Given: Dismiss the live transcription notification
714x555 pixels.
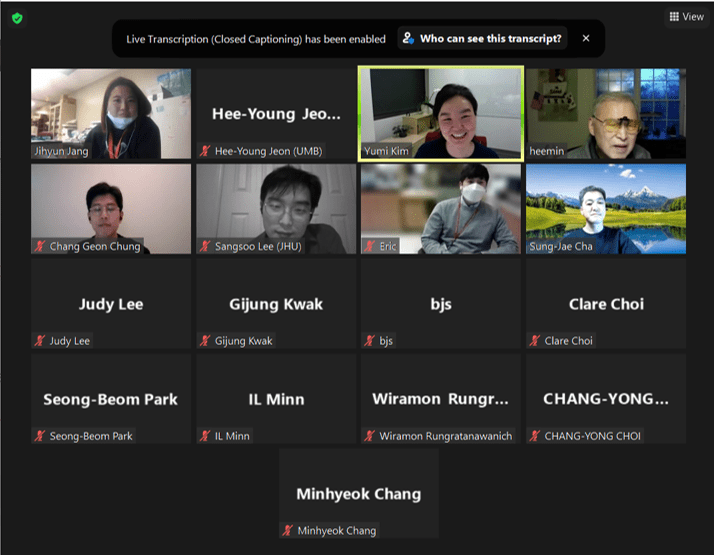Looking at the screenshot, I should click(586, 39).
